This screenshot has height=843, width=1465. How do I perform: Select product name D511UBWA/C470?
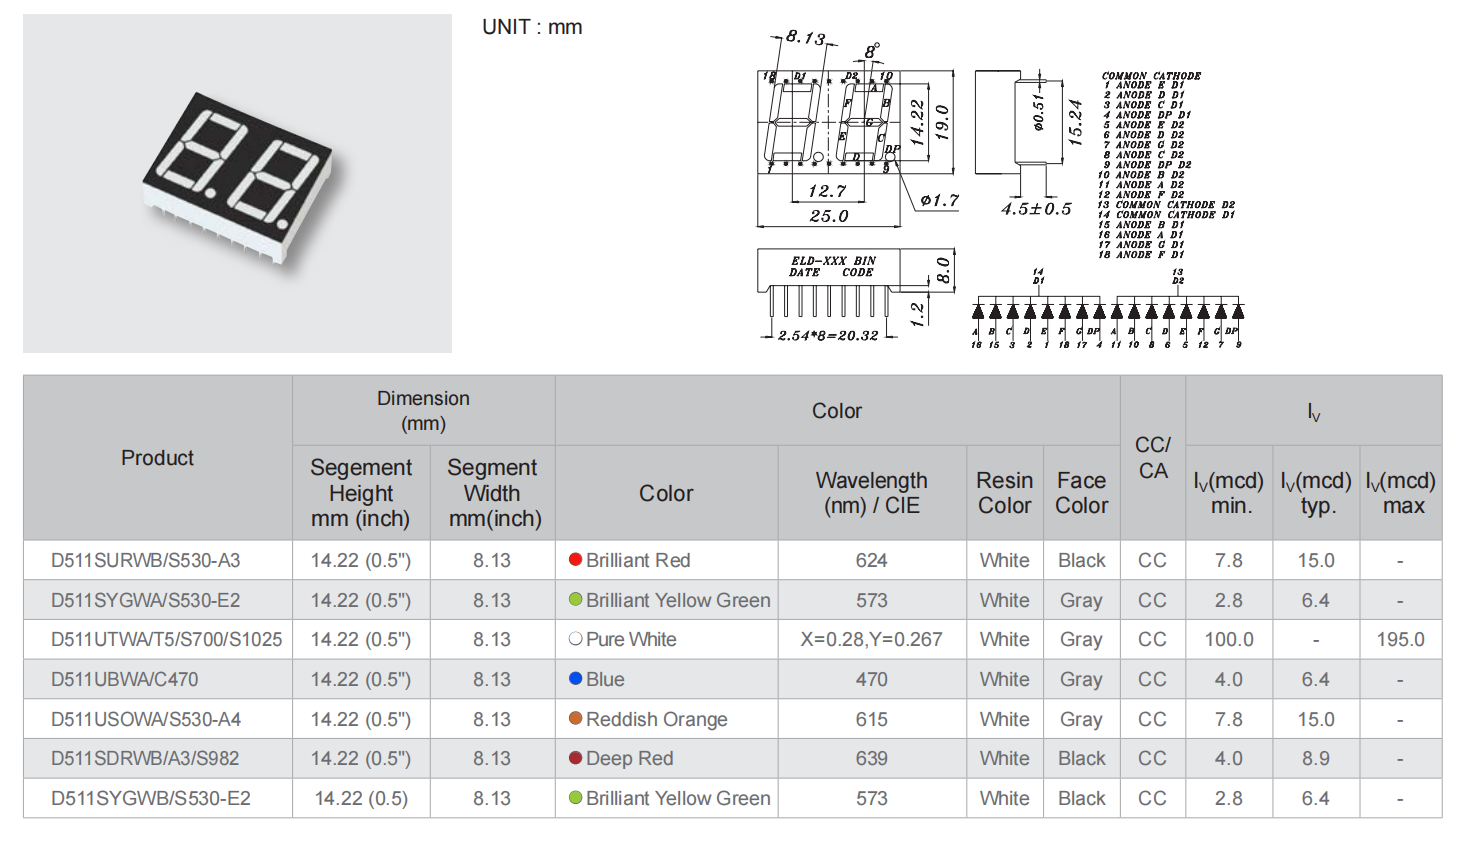(125, 679)
